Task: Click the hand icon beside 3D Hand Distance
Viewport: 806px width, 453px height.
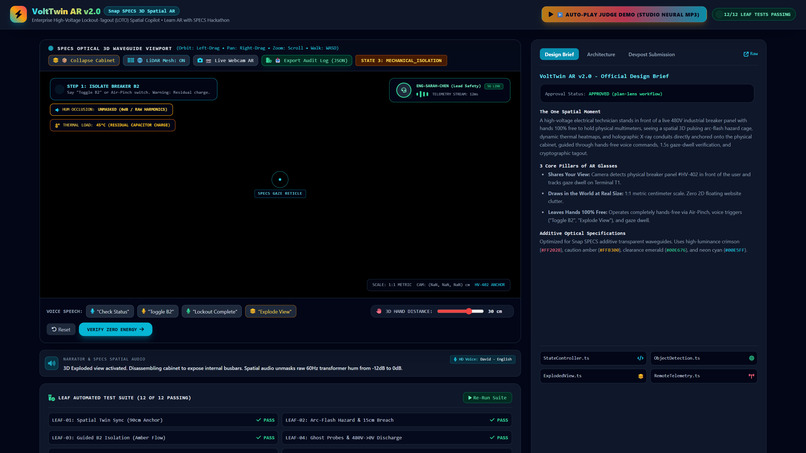Action: (x=379, y=311)
